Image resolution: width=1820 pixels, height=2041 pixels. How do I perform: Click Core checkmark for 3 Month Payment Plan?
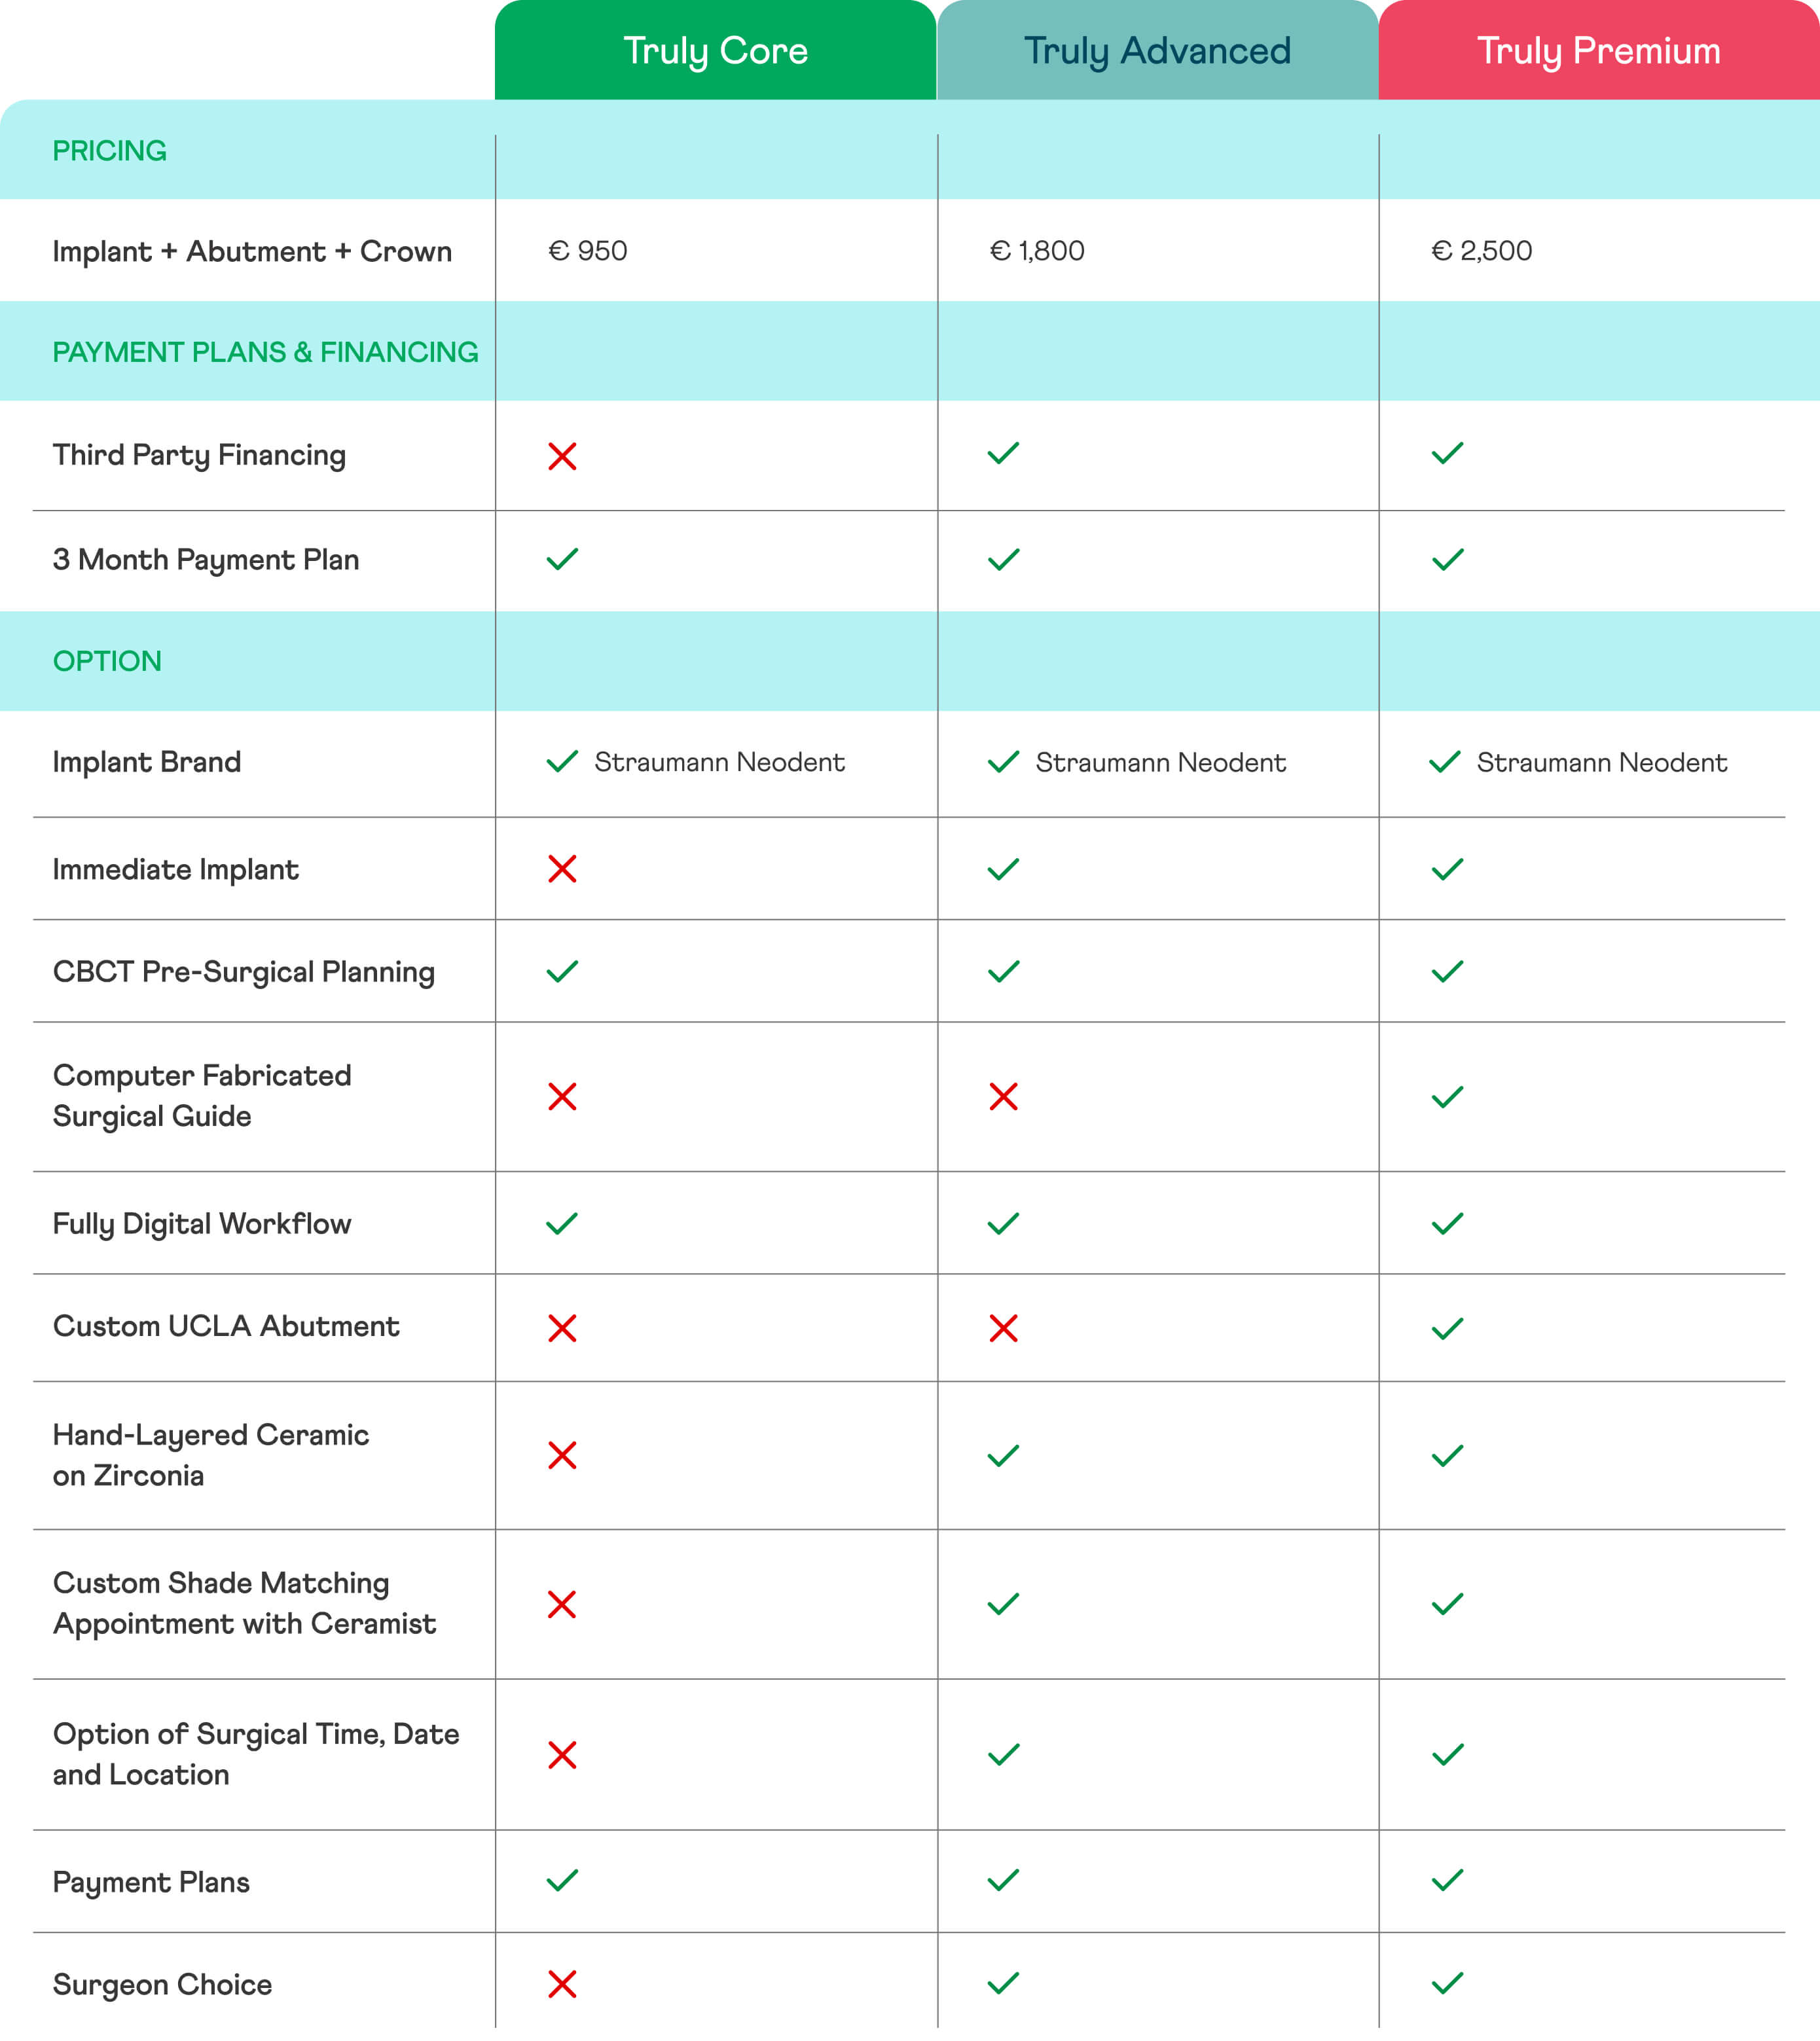(x=562, y=559)
